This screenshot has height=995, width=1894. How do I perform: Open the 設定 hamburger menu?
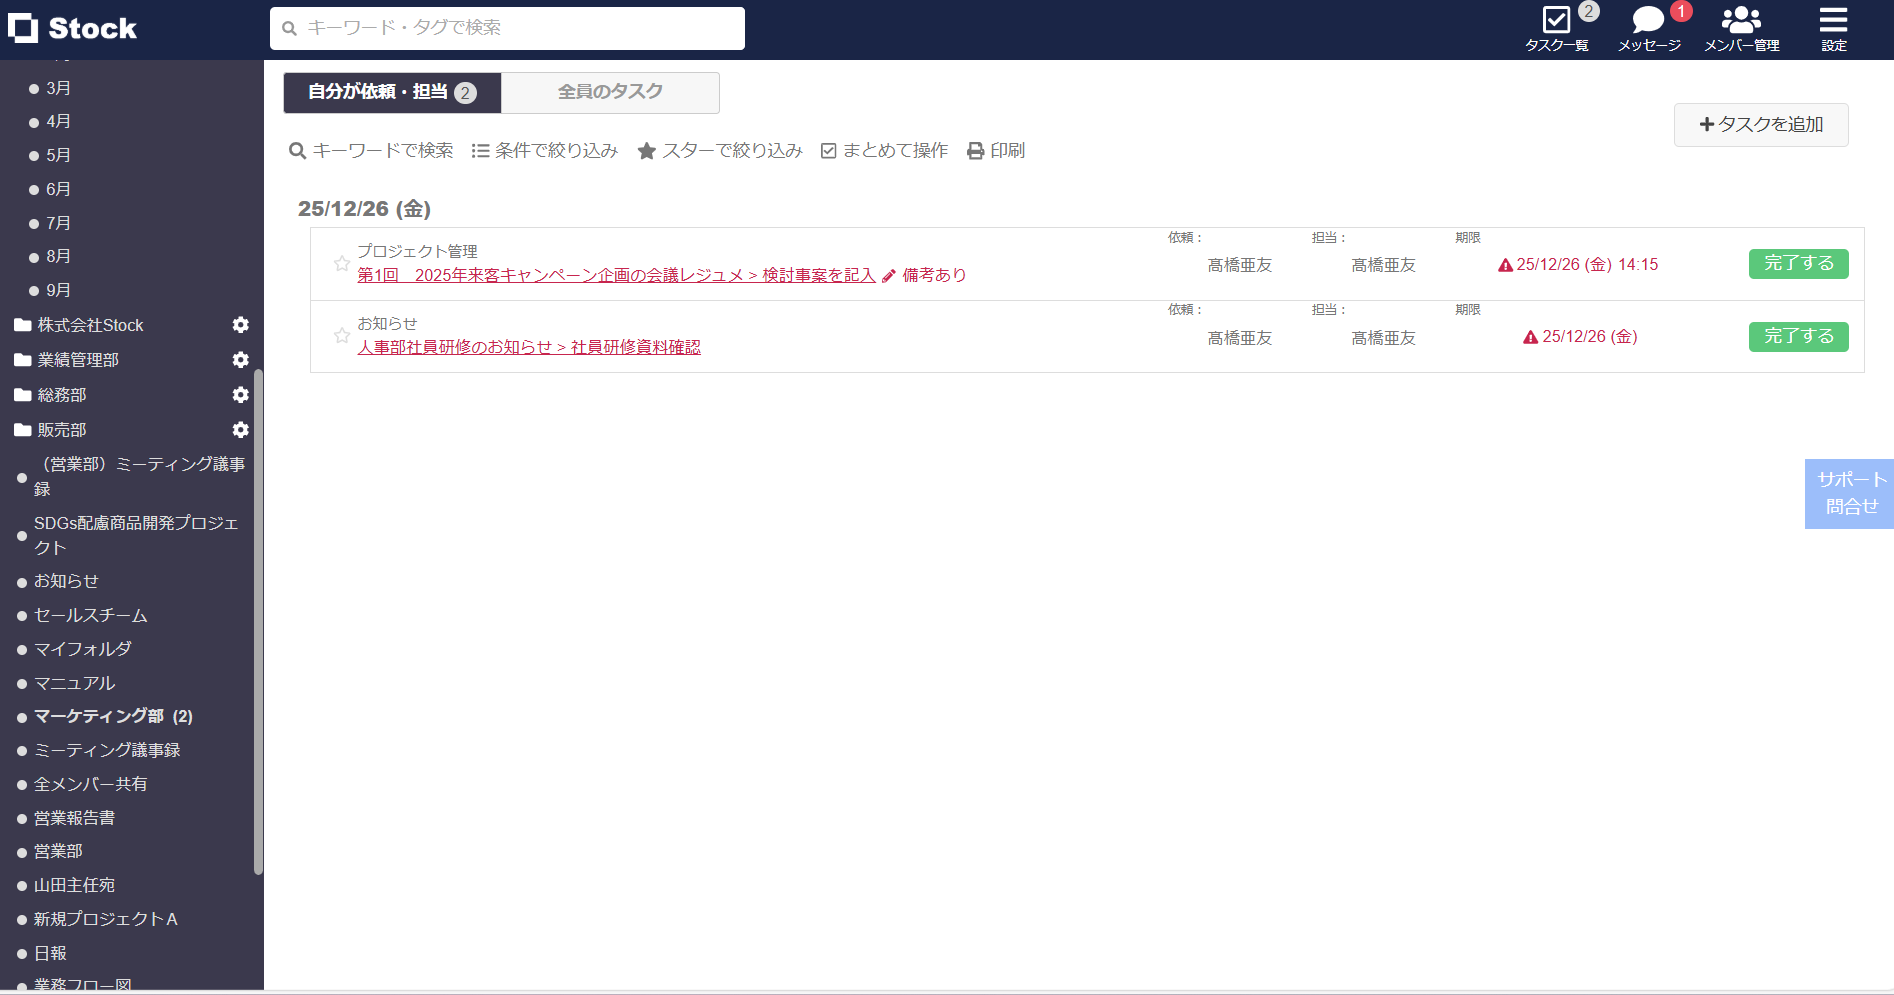pos(1832,20)
